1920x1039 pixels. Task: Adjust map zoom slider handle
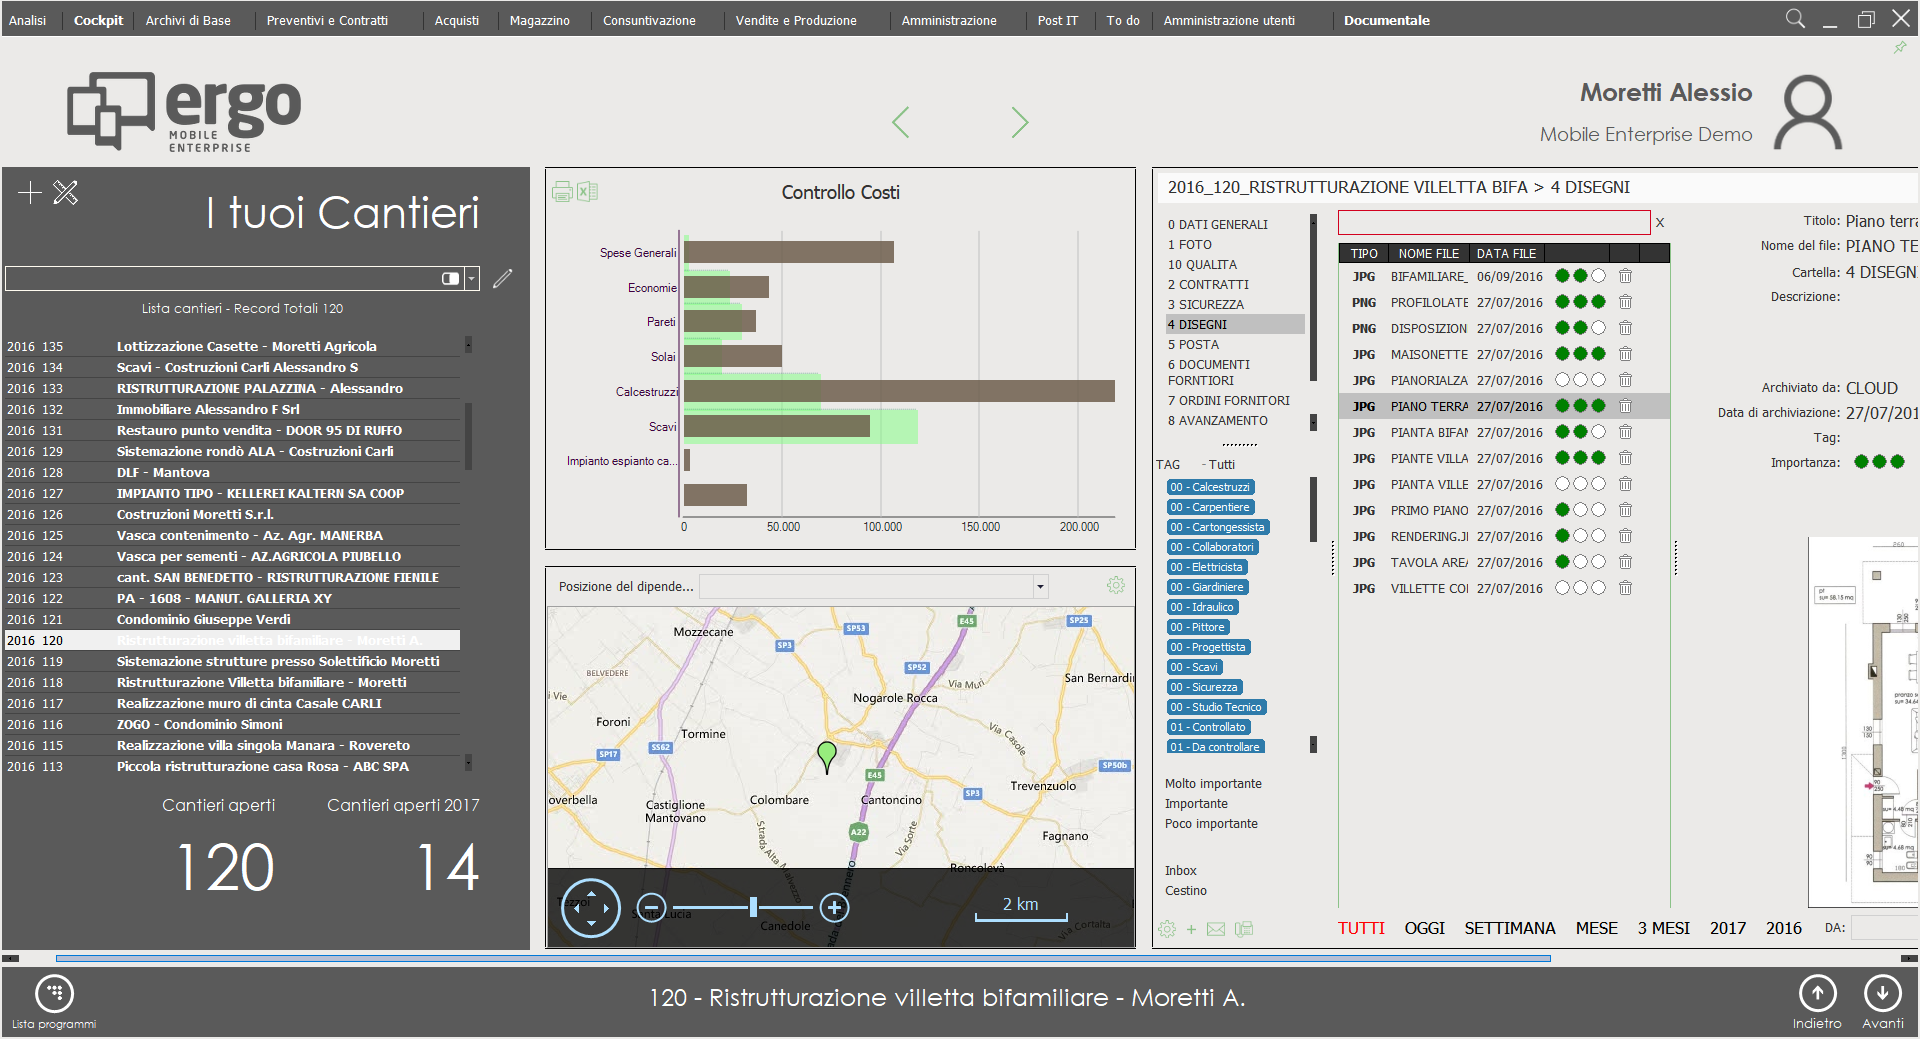753,908
